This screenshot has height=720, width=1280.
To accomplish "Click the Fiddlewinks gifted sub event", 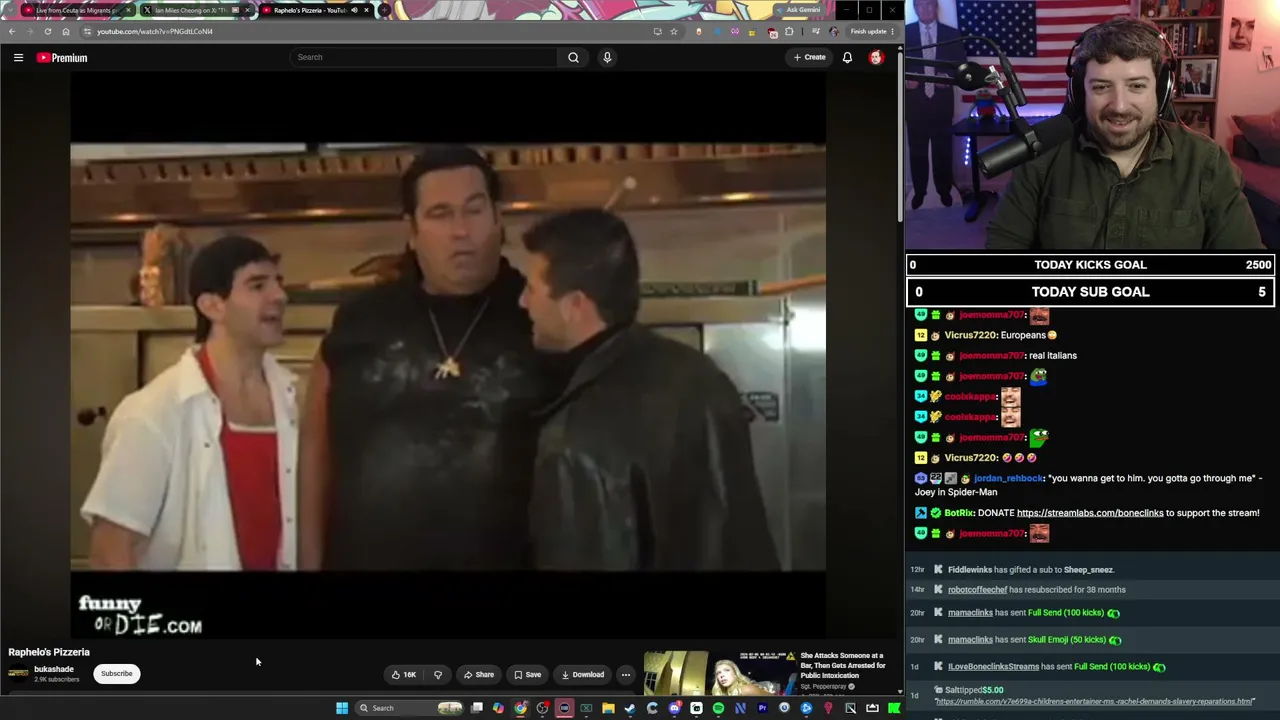I will click(1030, 570).
